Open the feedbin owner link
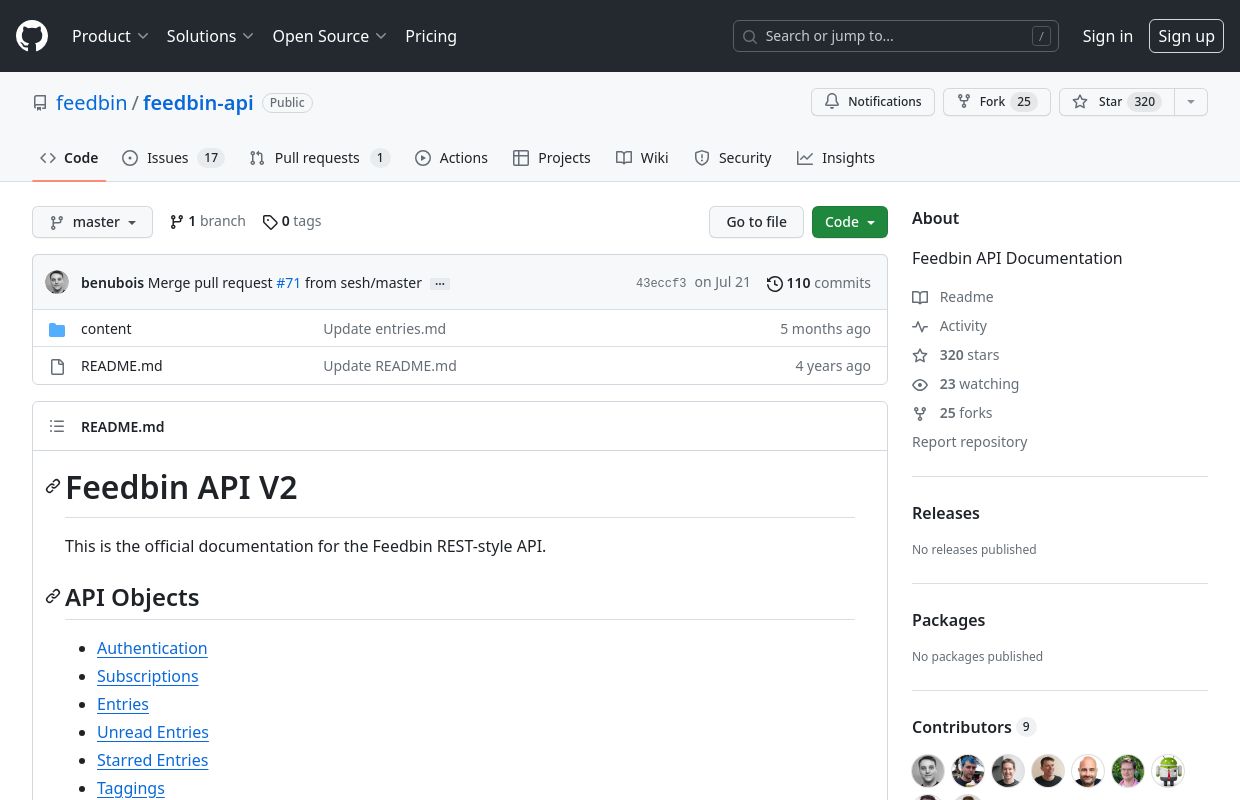 coord(91,103)
